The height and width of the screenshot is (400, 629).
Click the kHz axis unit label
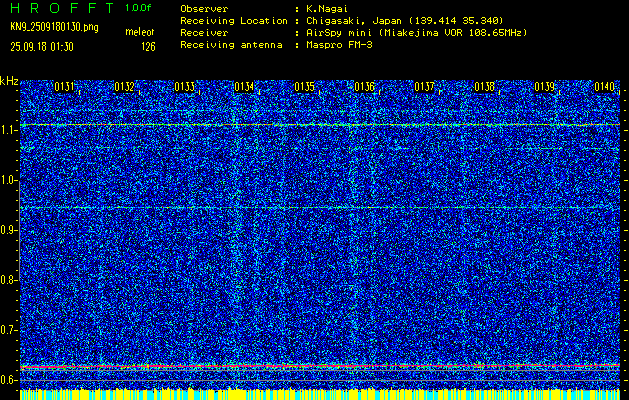(x=9, y=81)
